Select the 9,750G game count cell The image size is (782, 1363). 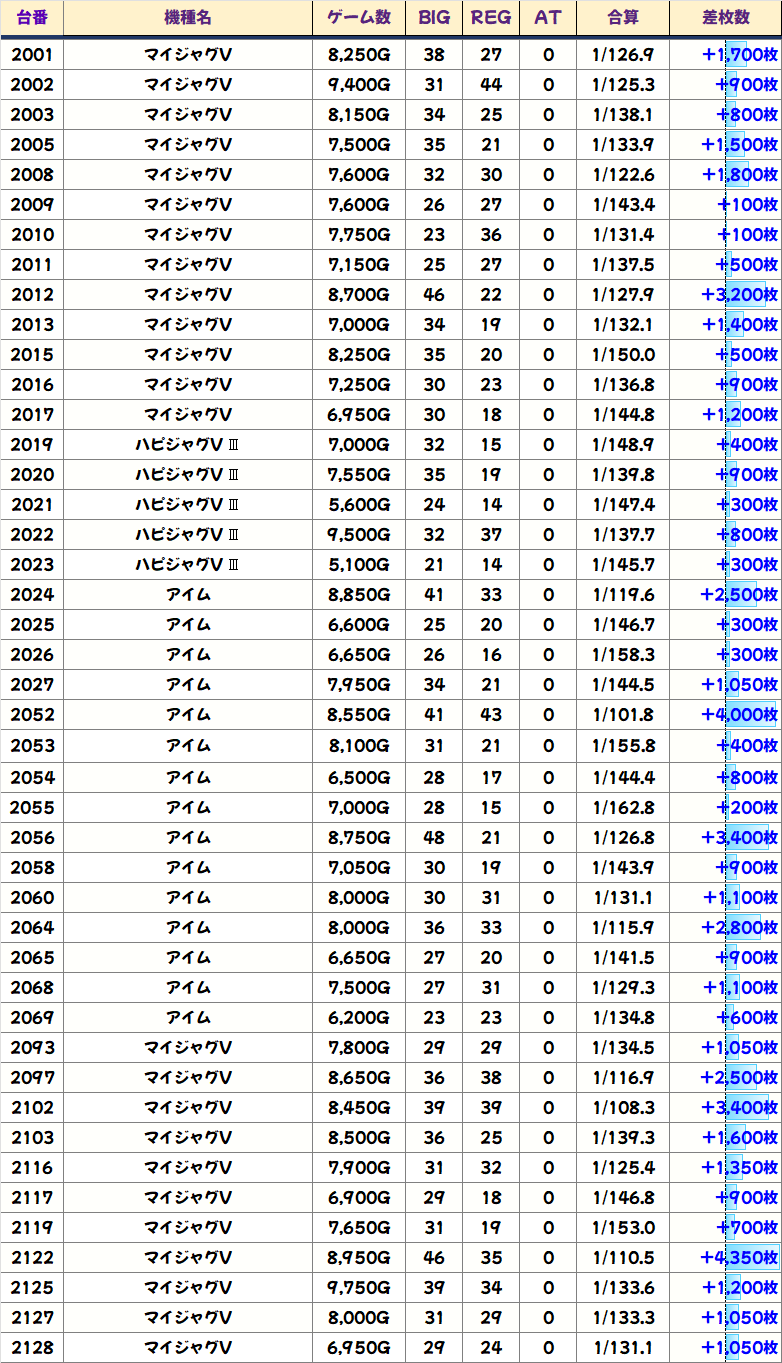coord(359,1287)
